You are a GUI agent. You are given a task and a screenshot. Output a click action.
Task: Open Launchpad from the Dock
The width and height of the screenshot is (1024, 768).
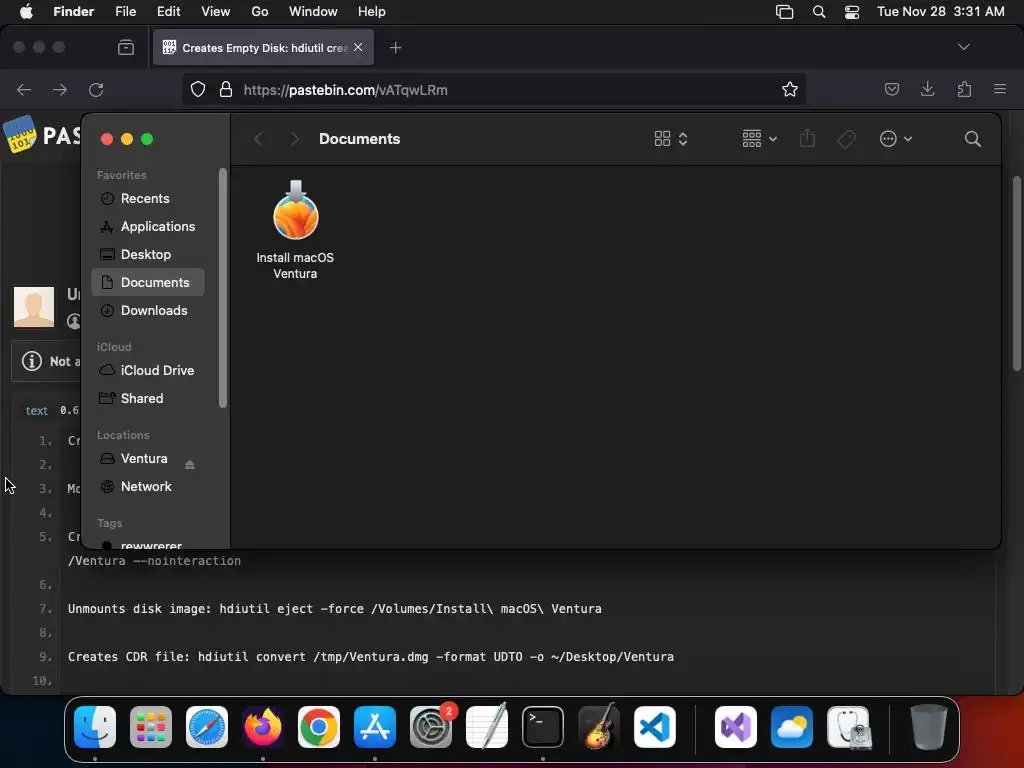point(151,728)
